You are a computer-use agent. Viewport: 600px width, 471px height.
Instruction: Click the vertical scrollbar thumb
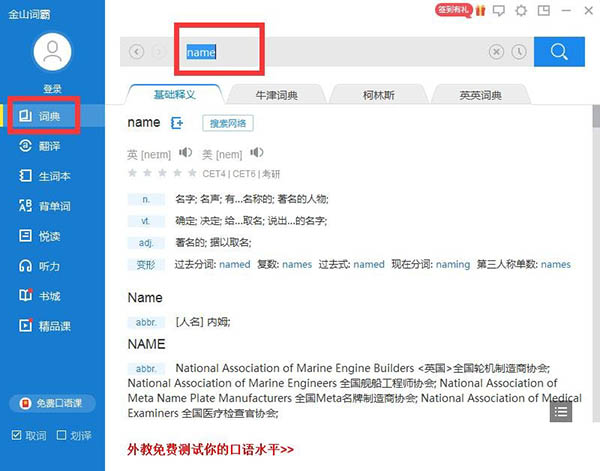[596, 116]
